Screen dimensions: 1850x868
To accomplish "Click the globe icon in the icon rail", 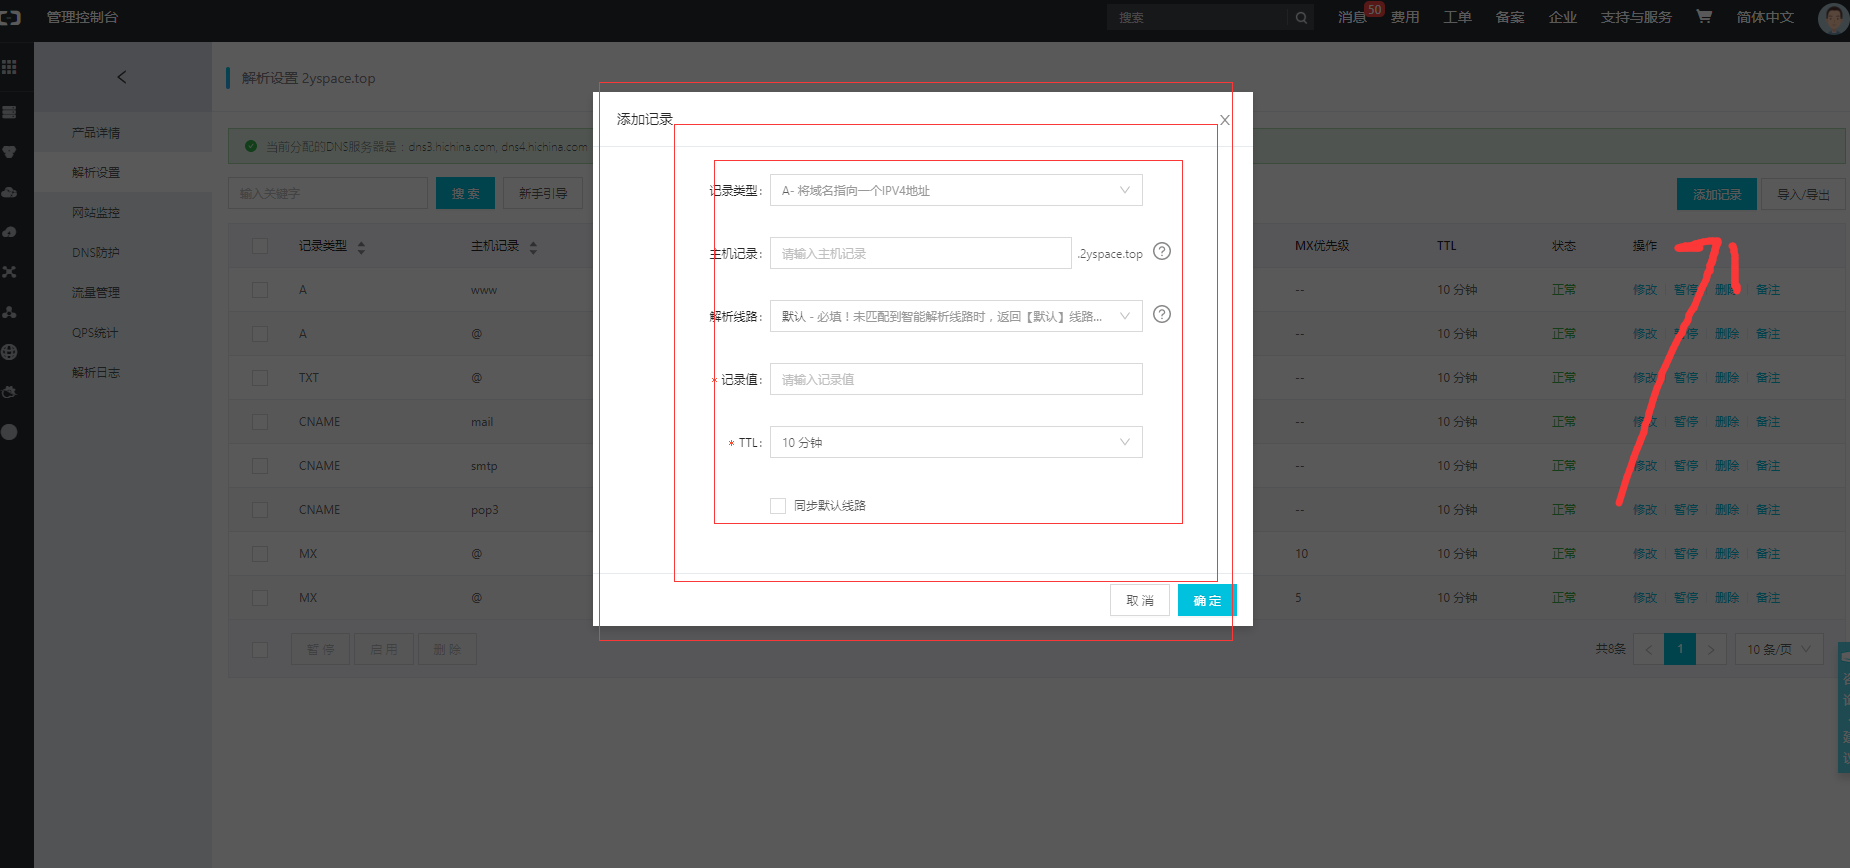I will pyautogui.click(x=9, y=352).
